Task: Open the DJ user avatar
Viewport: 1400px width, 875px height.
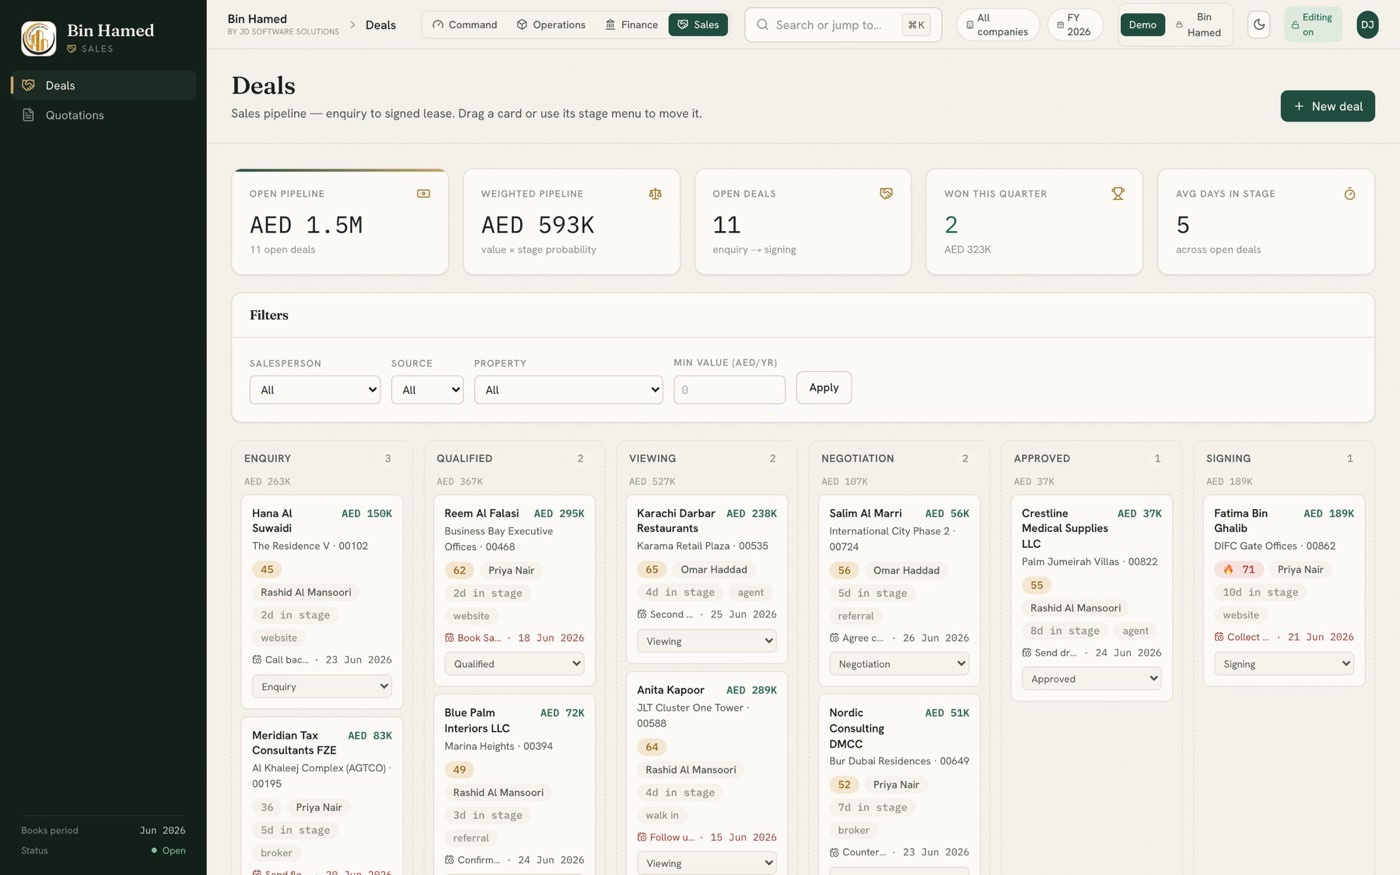Action: pos(1367,25)
